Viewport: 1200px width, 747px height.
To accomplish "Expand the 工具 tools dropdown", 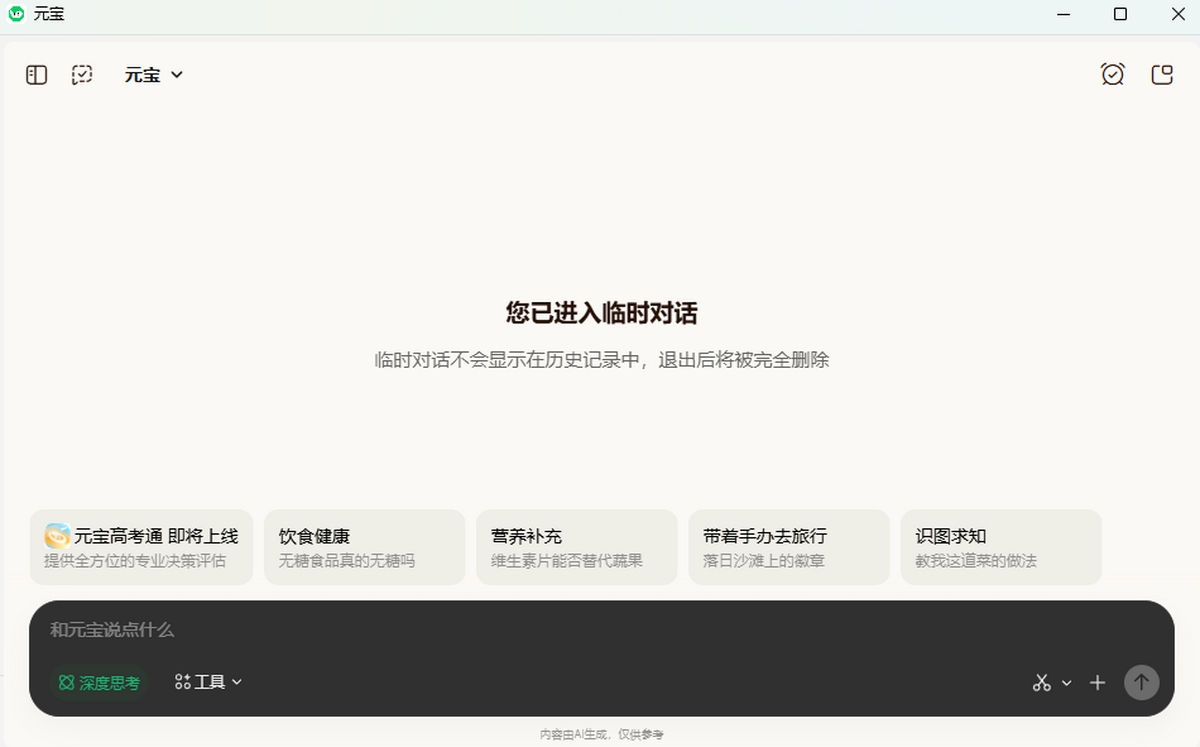I will pos(208,682).
